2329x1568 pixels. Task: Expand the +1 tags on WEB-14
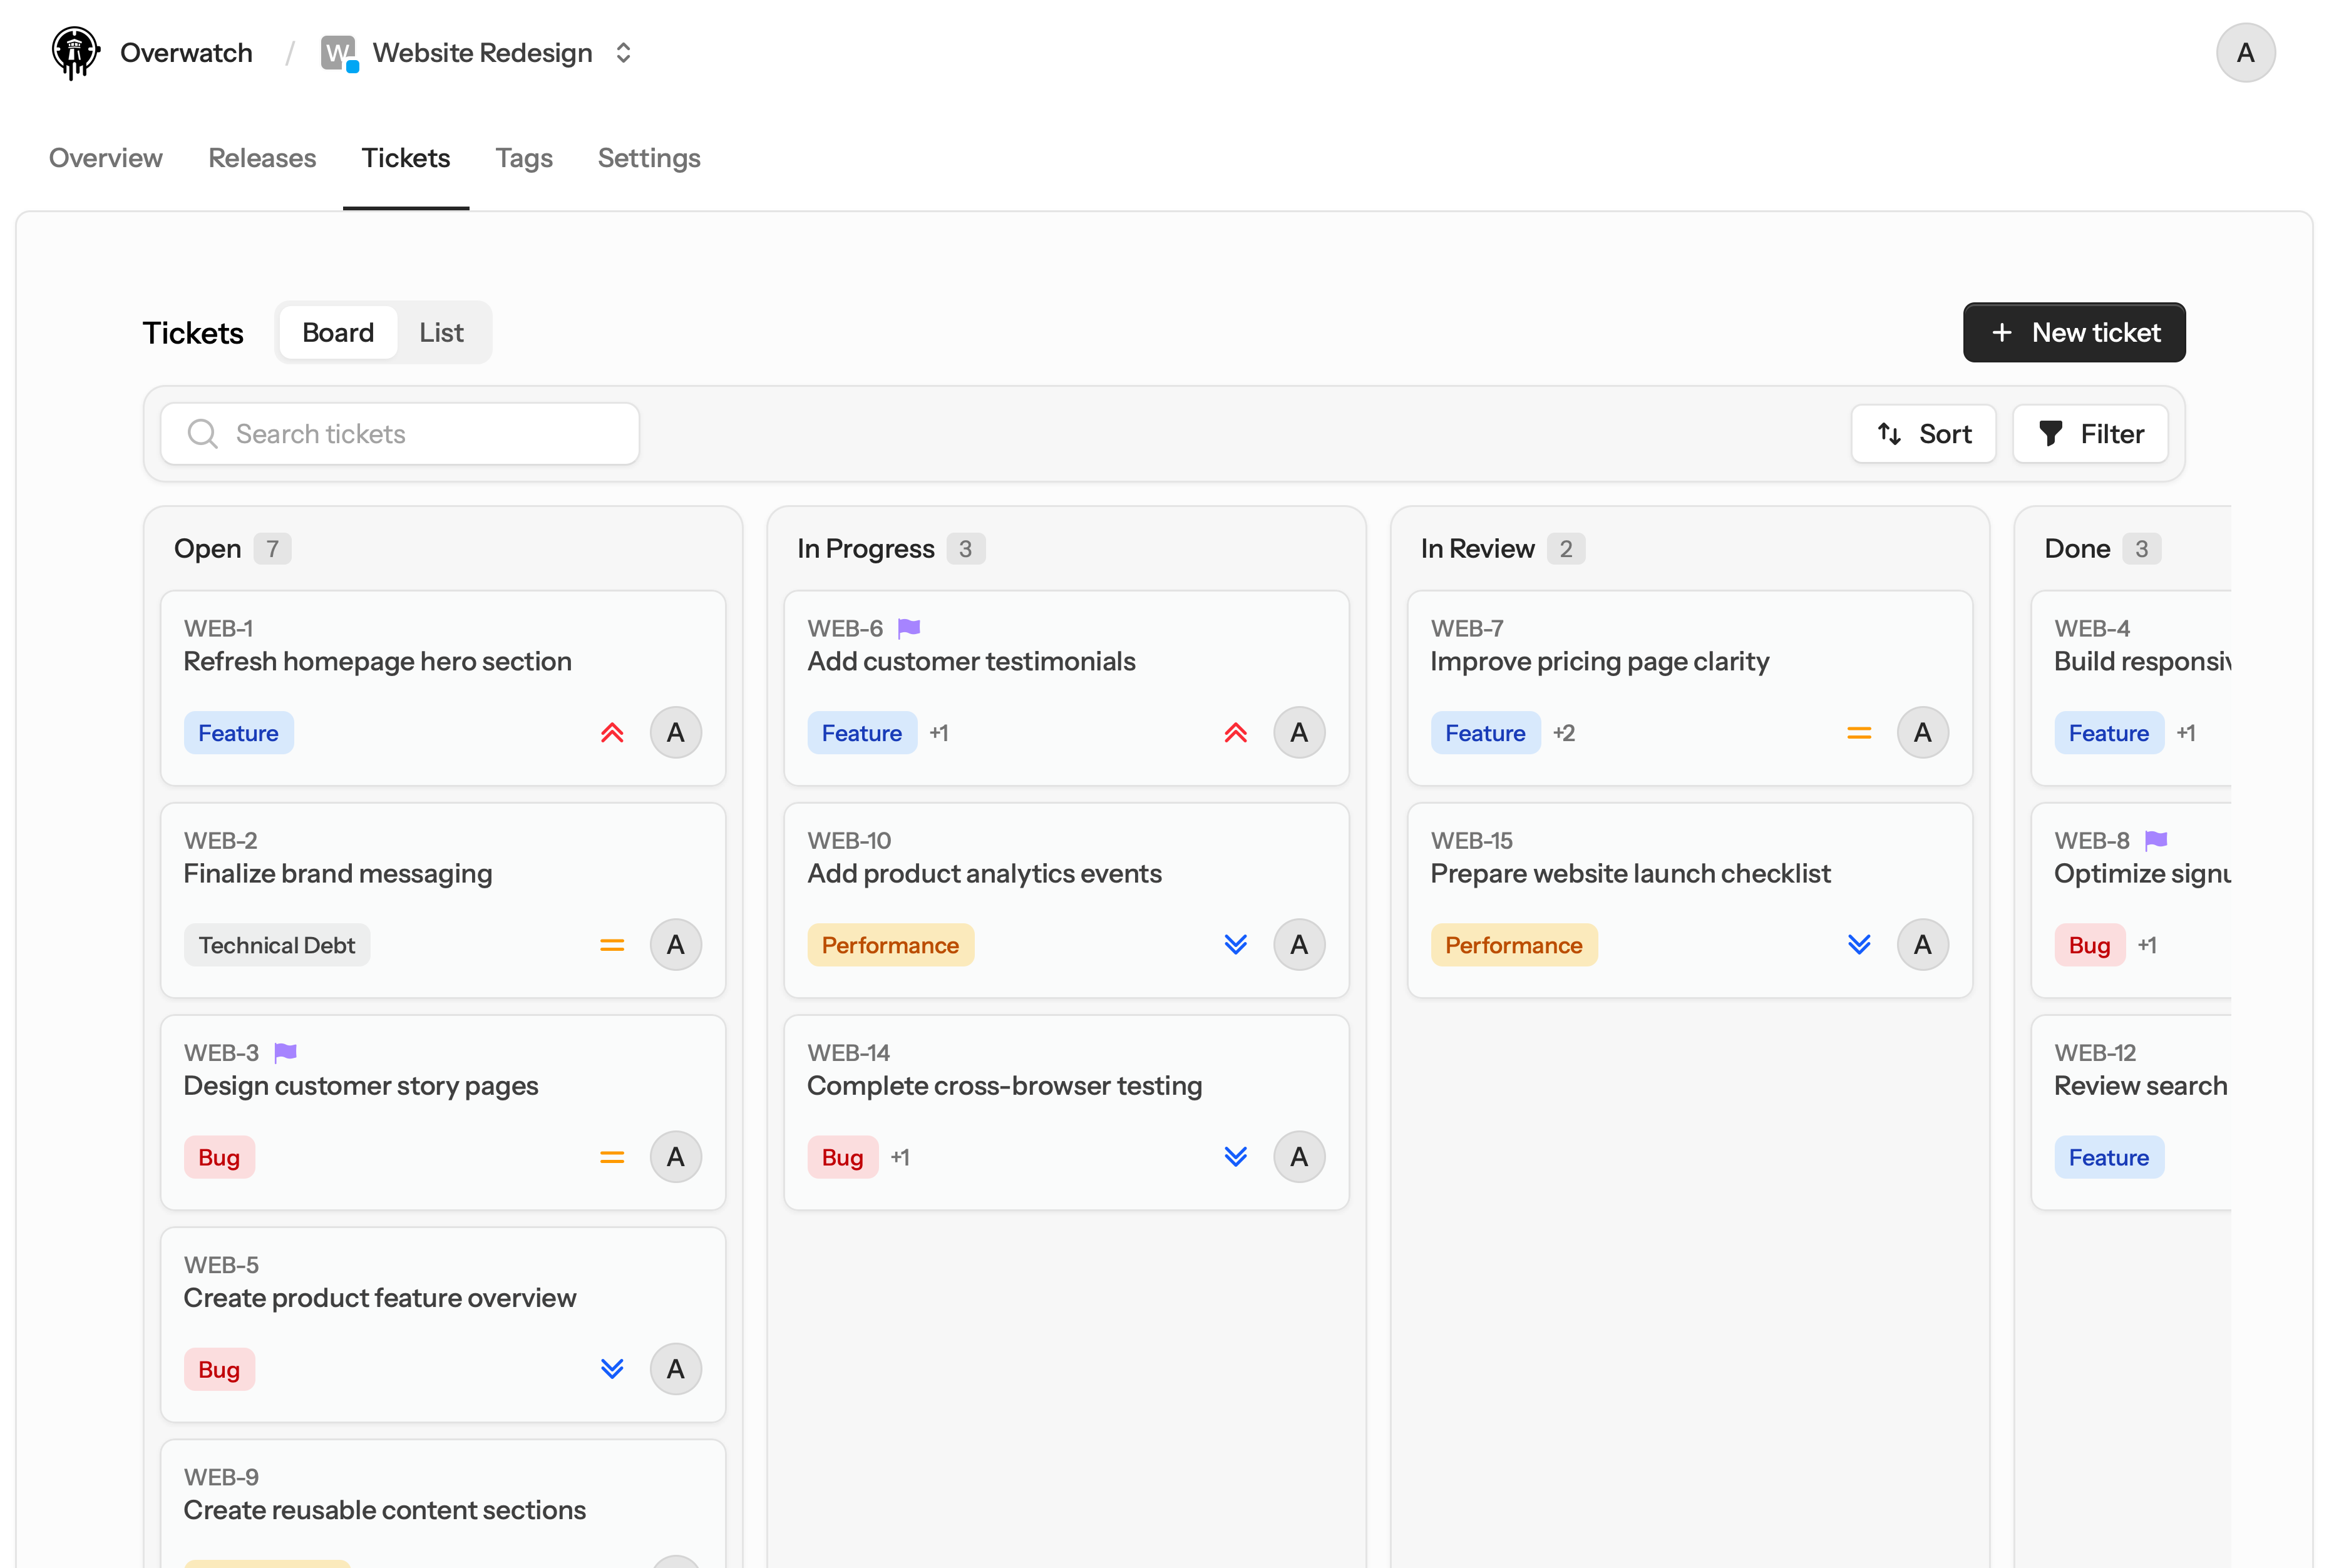click(x=900, y=1157)
